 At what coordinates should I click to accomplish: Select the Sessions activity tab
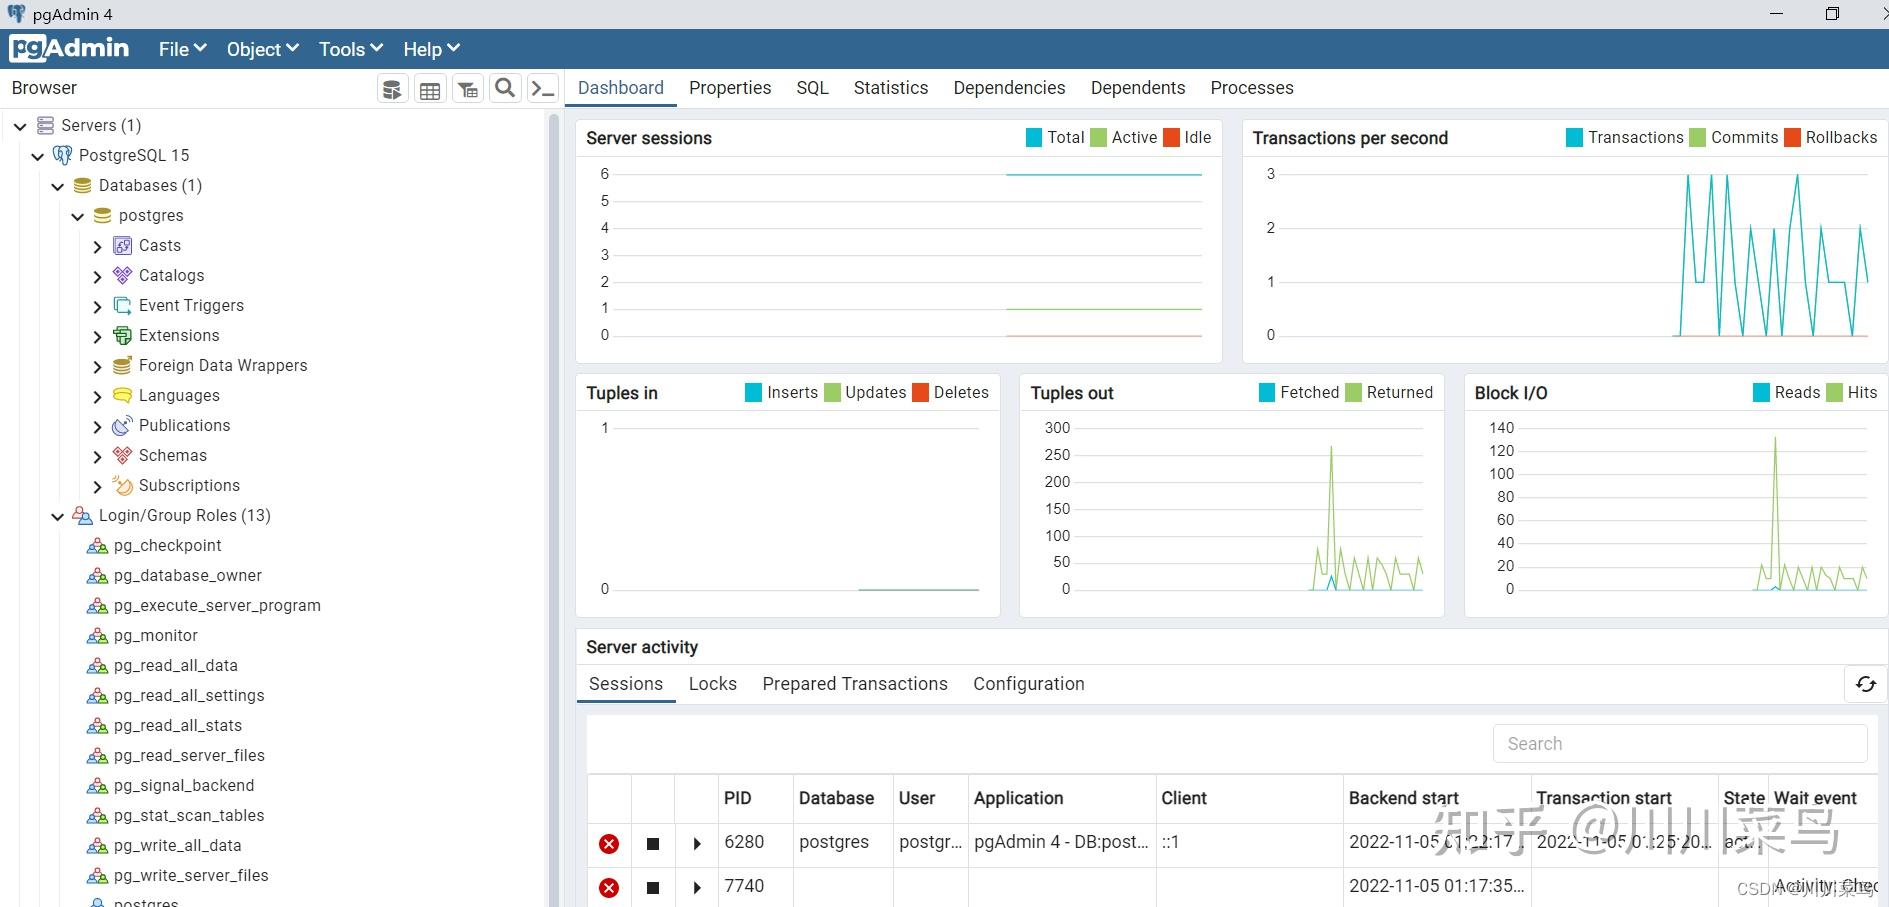626,684
